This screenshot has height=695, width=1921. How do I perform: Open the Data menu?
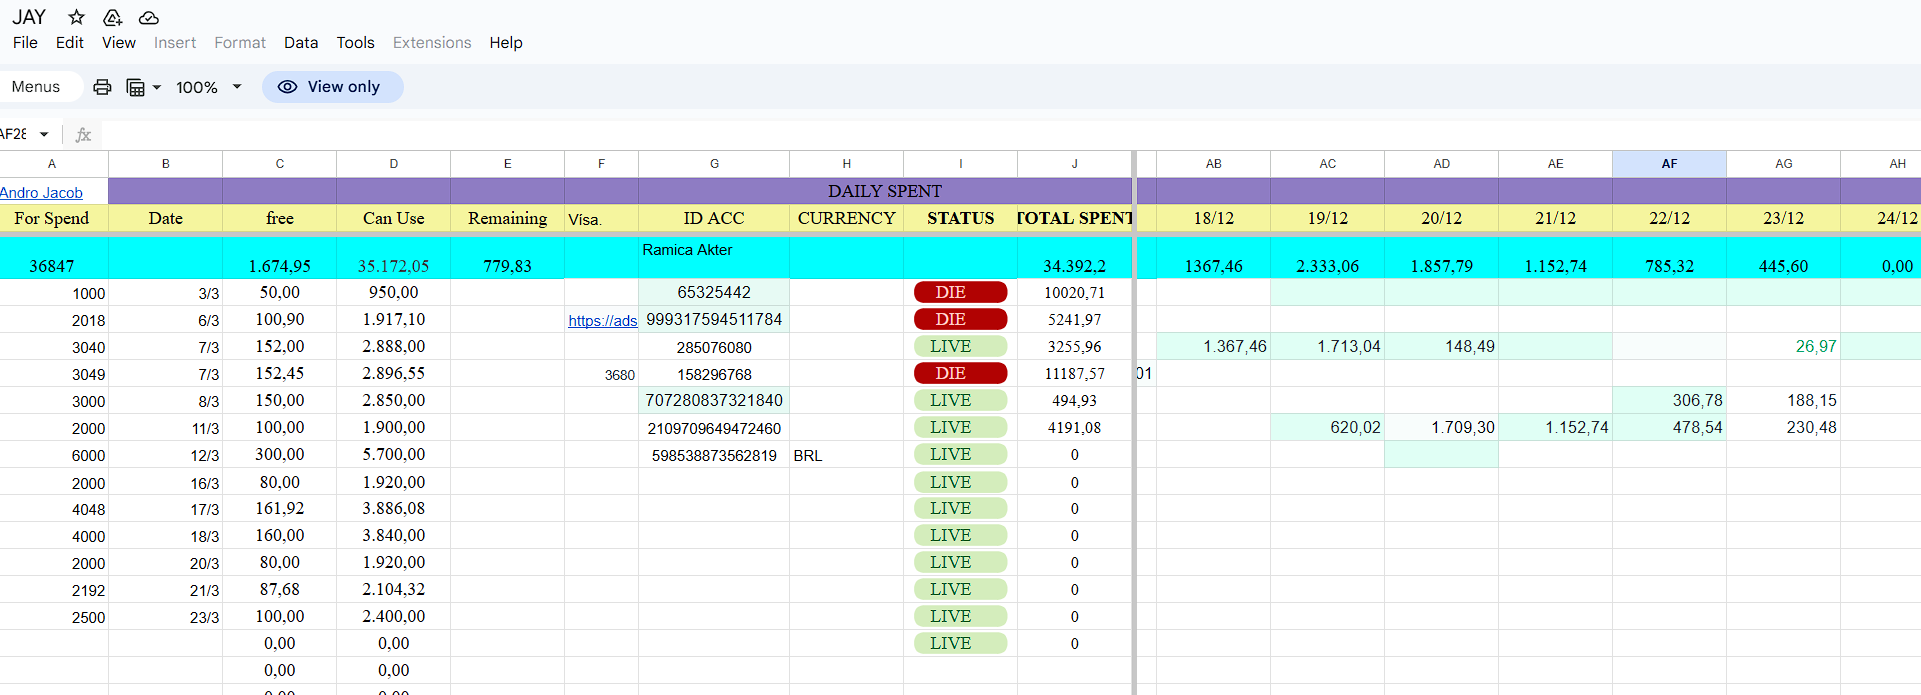click(x=301, y=42)
